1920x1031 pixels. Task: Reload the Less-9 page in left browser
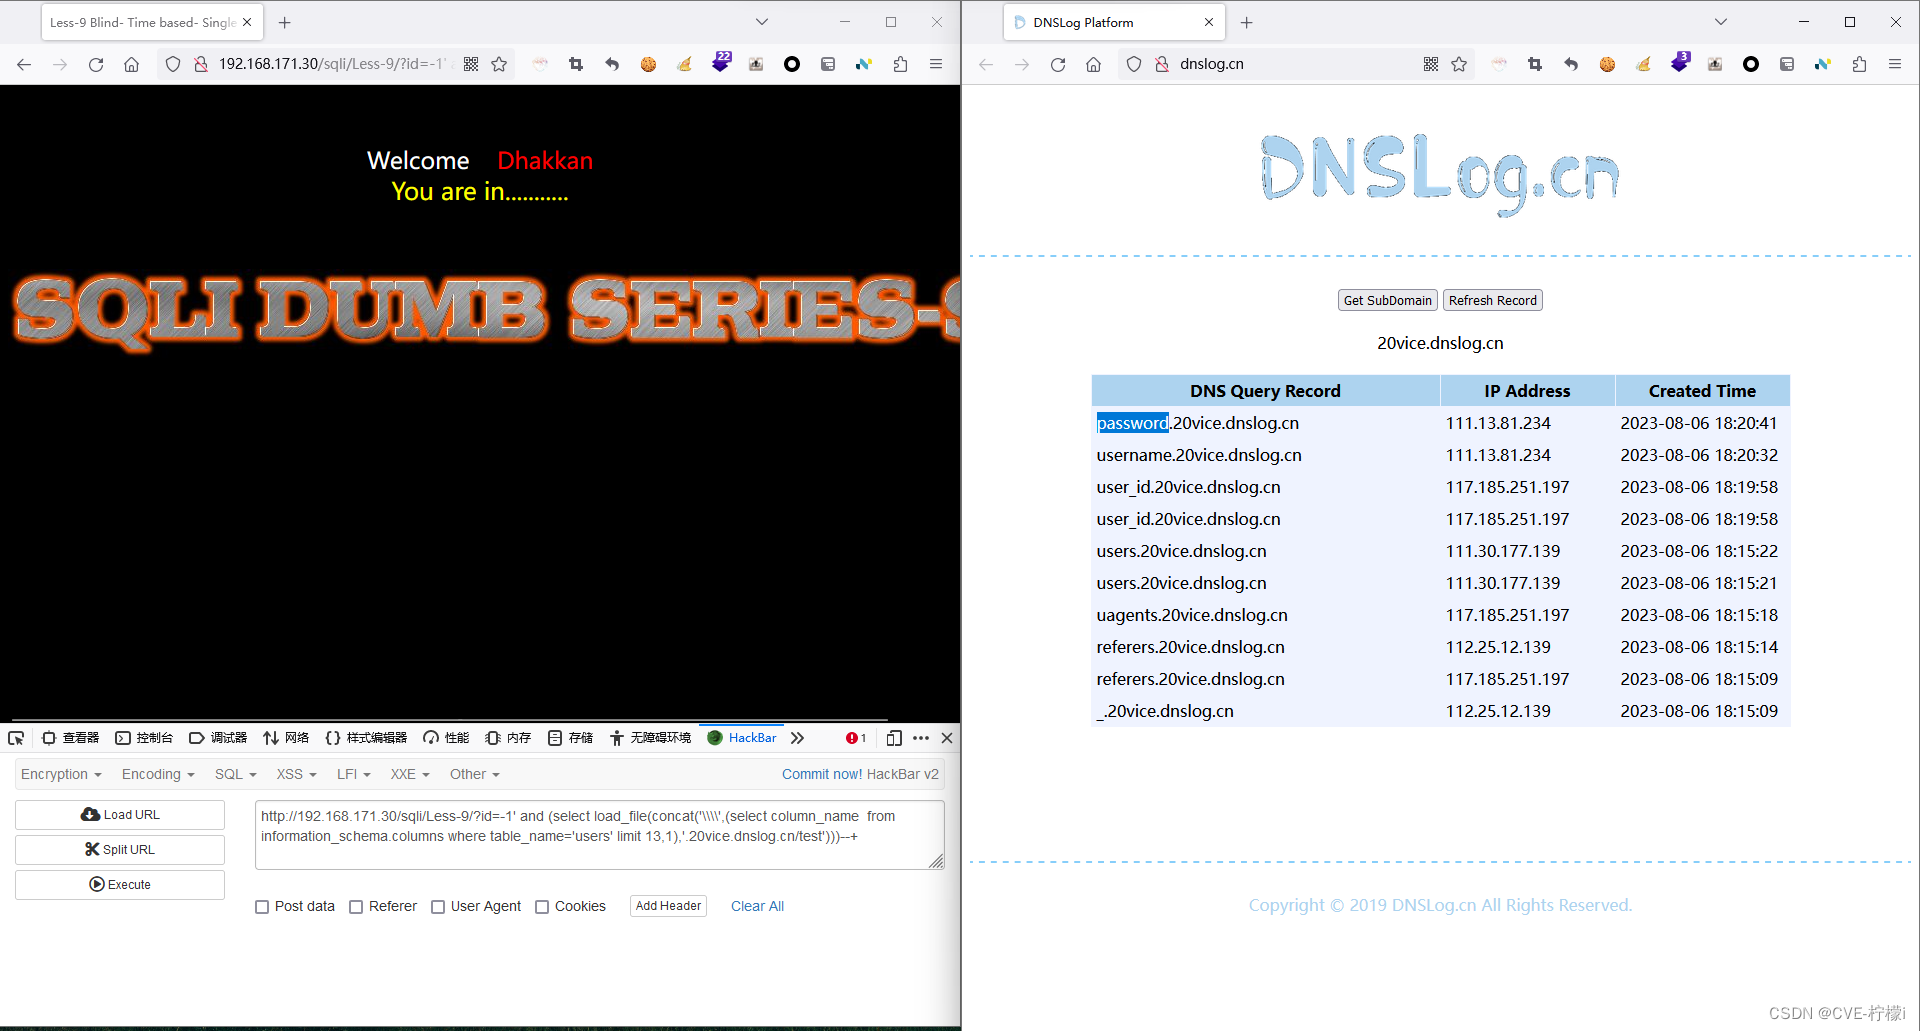pos(96,64)
